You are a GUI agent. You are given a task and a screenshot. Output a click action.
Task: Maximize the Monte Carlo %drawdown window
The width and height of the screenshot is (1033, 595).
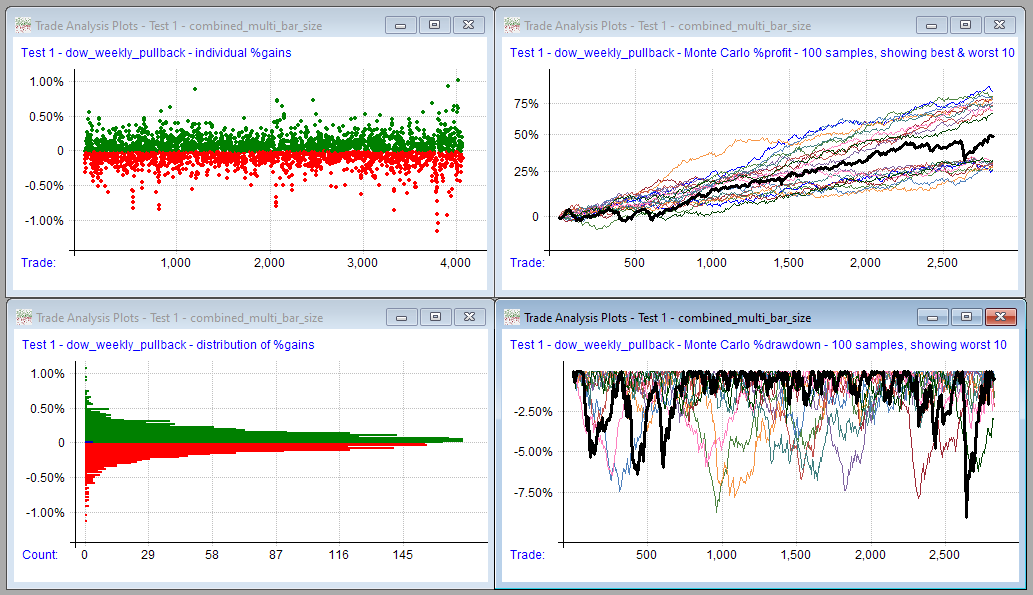click(965, 317)
